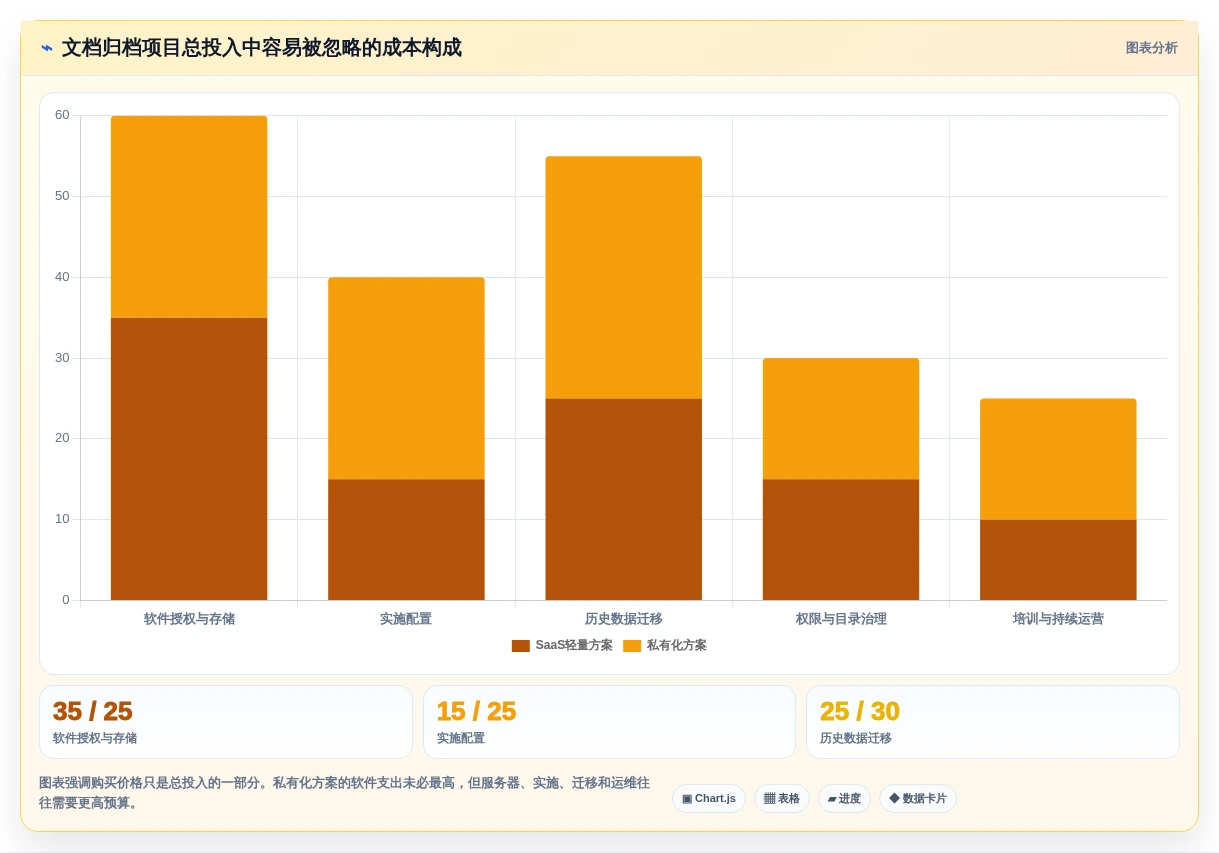Click the 实施配置 x-axis label
Screen dimensions: 1219x853
tap(406, 619)
